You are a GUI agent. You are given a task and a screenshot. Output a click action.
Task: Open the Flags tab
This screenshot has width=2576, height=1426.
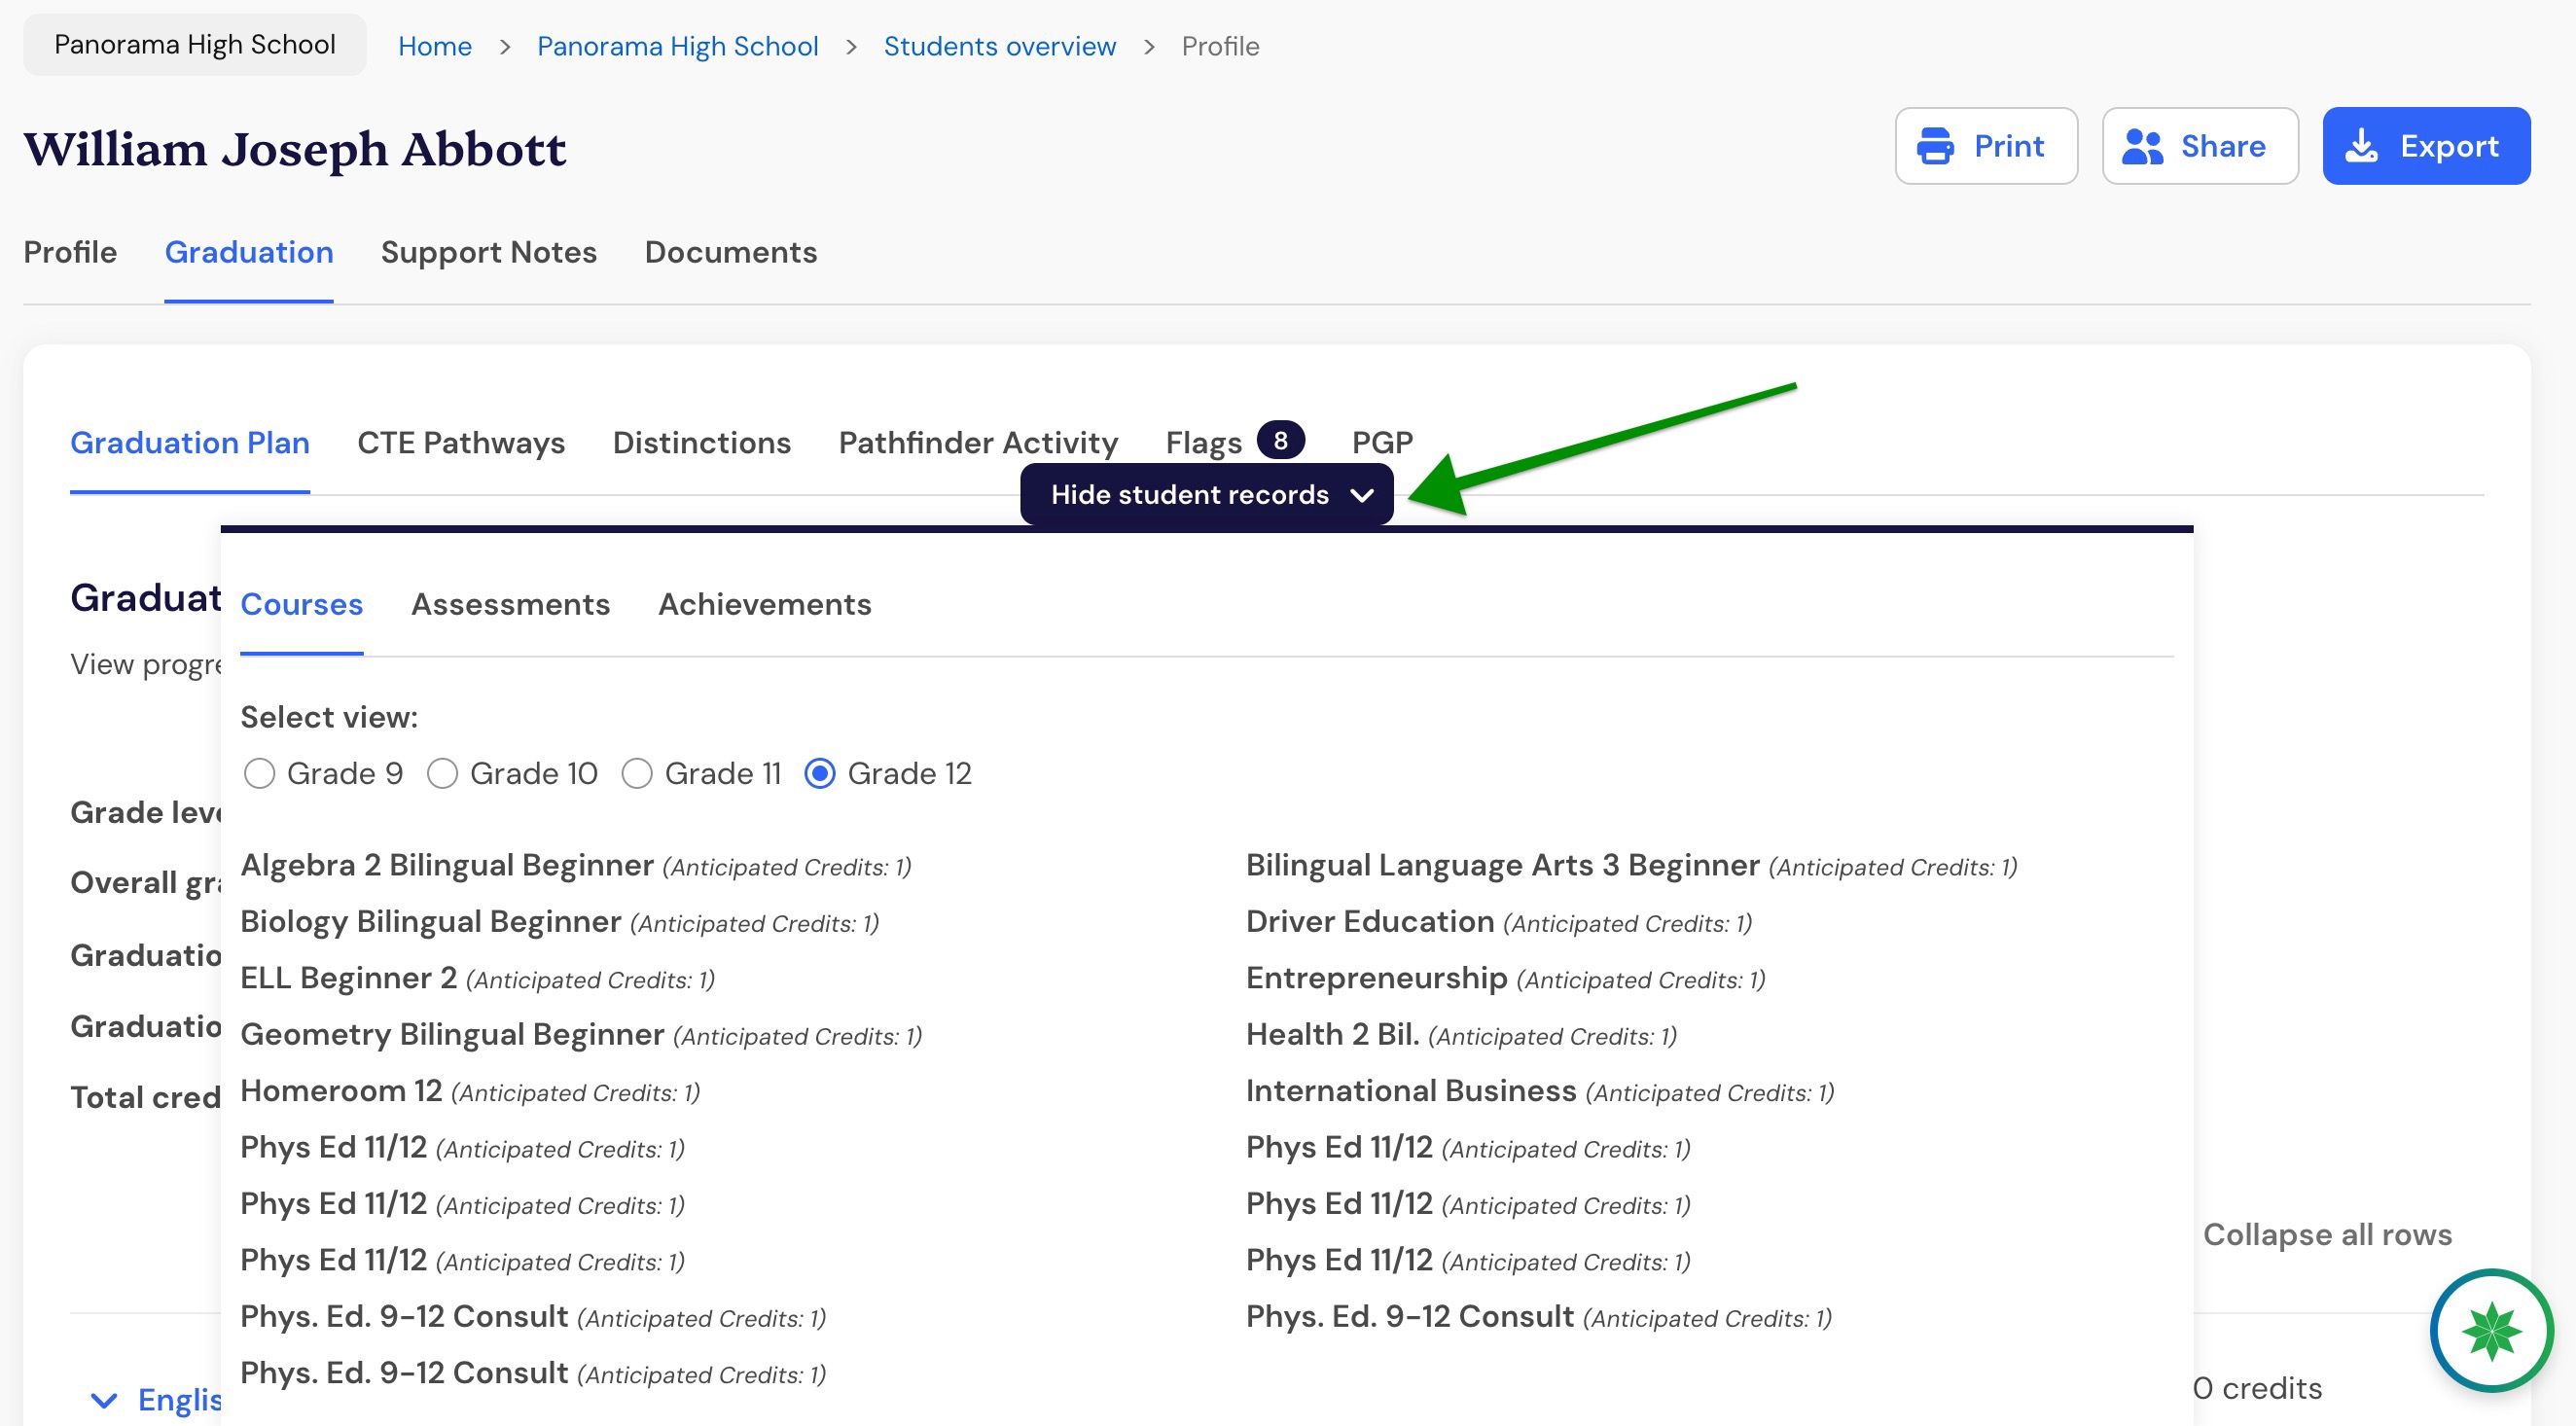(x=1204, y=442)
